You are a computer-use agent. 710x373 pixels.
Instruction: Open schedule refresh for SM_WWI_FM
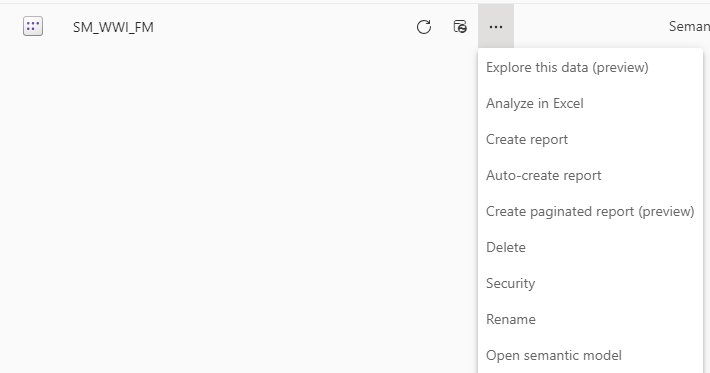tap(460, 27)
